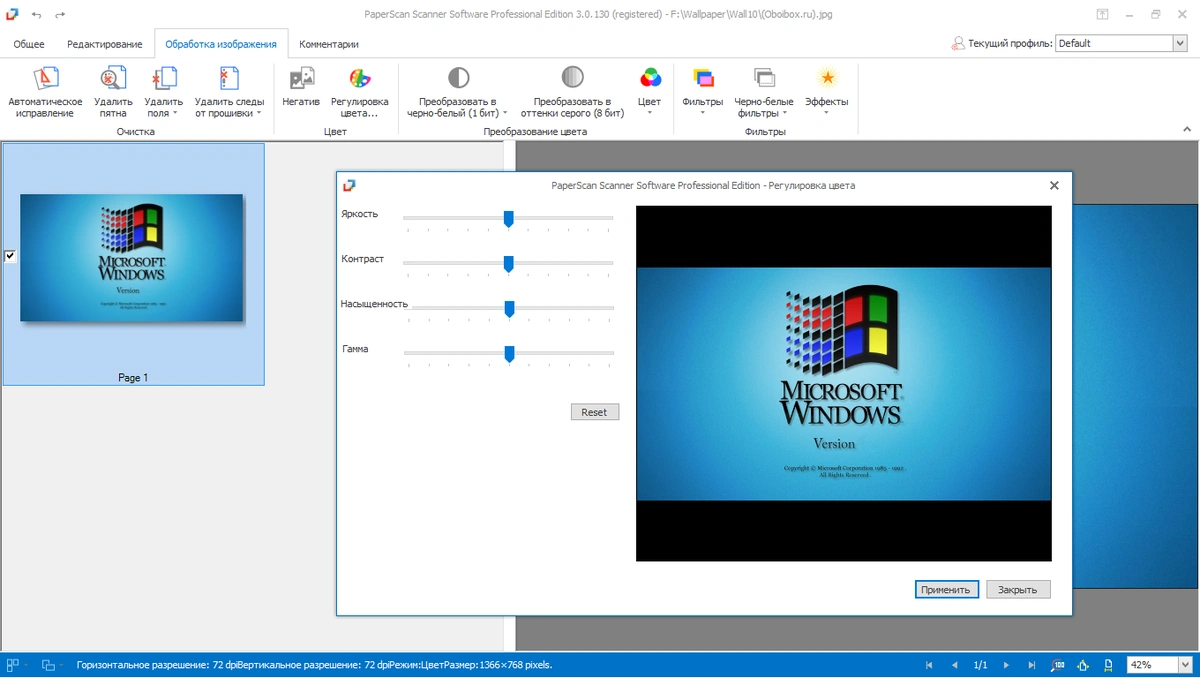Click the layout icon in status bar
The width and height of the screenshot is (1200, 678).
coord(49,665)
